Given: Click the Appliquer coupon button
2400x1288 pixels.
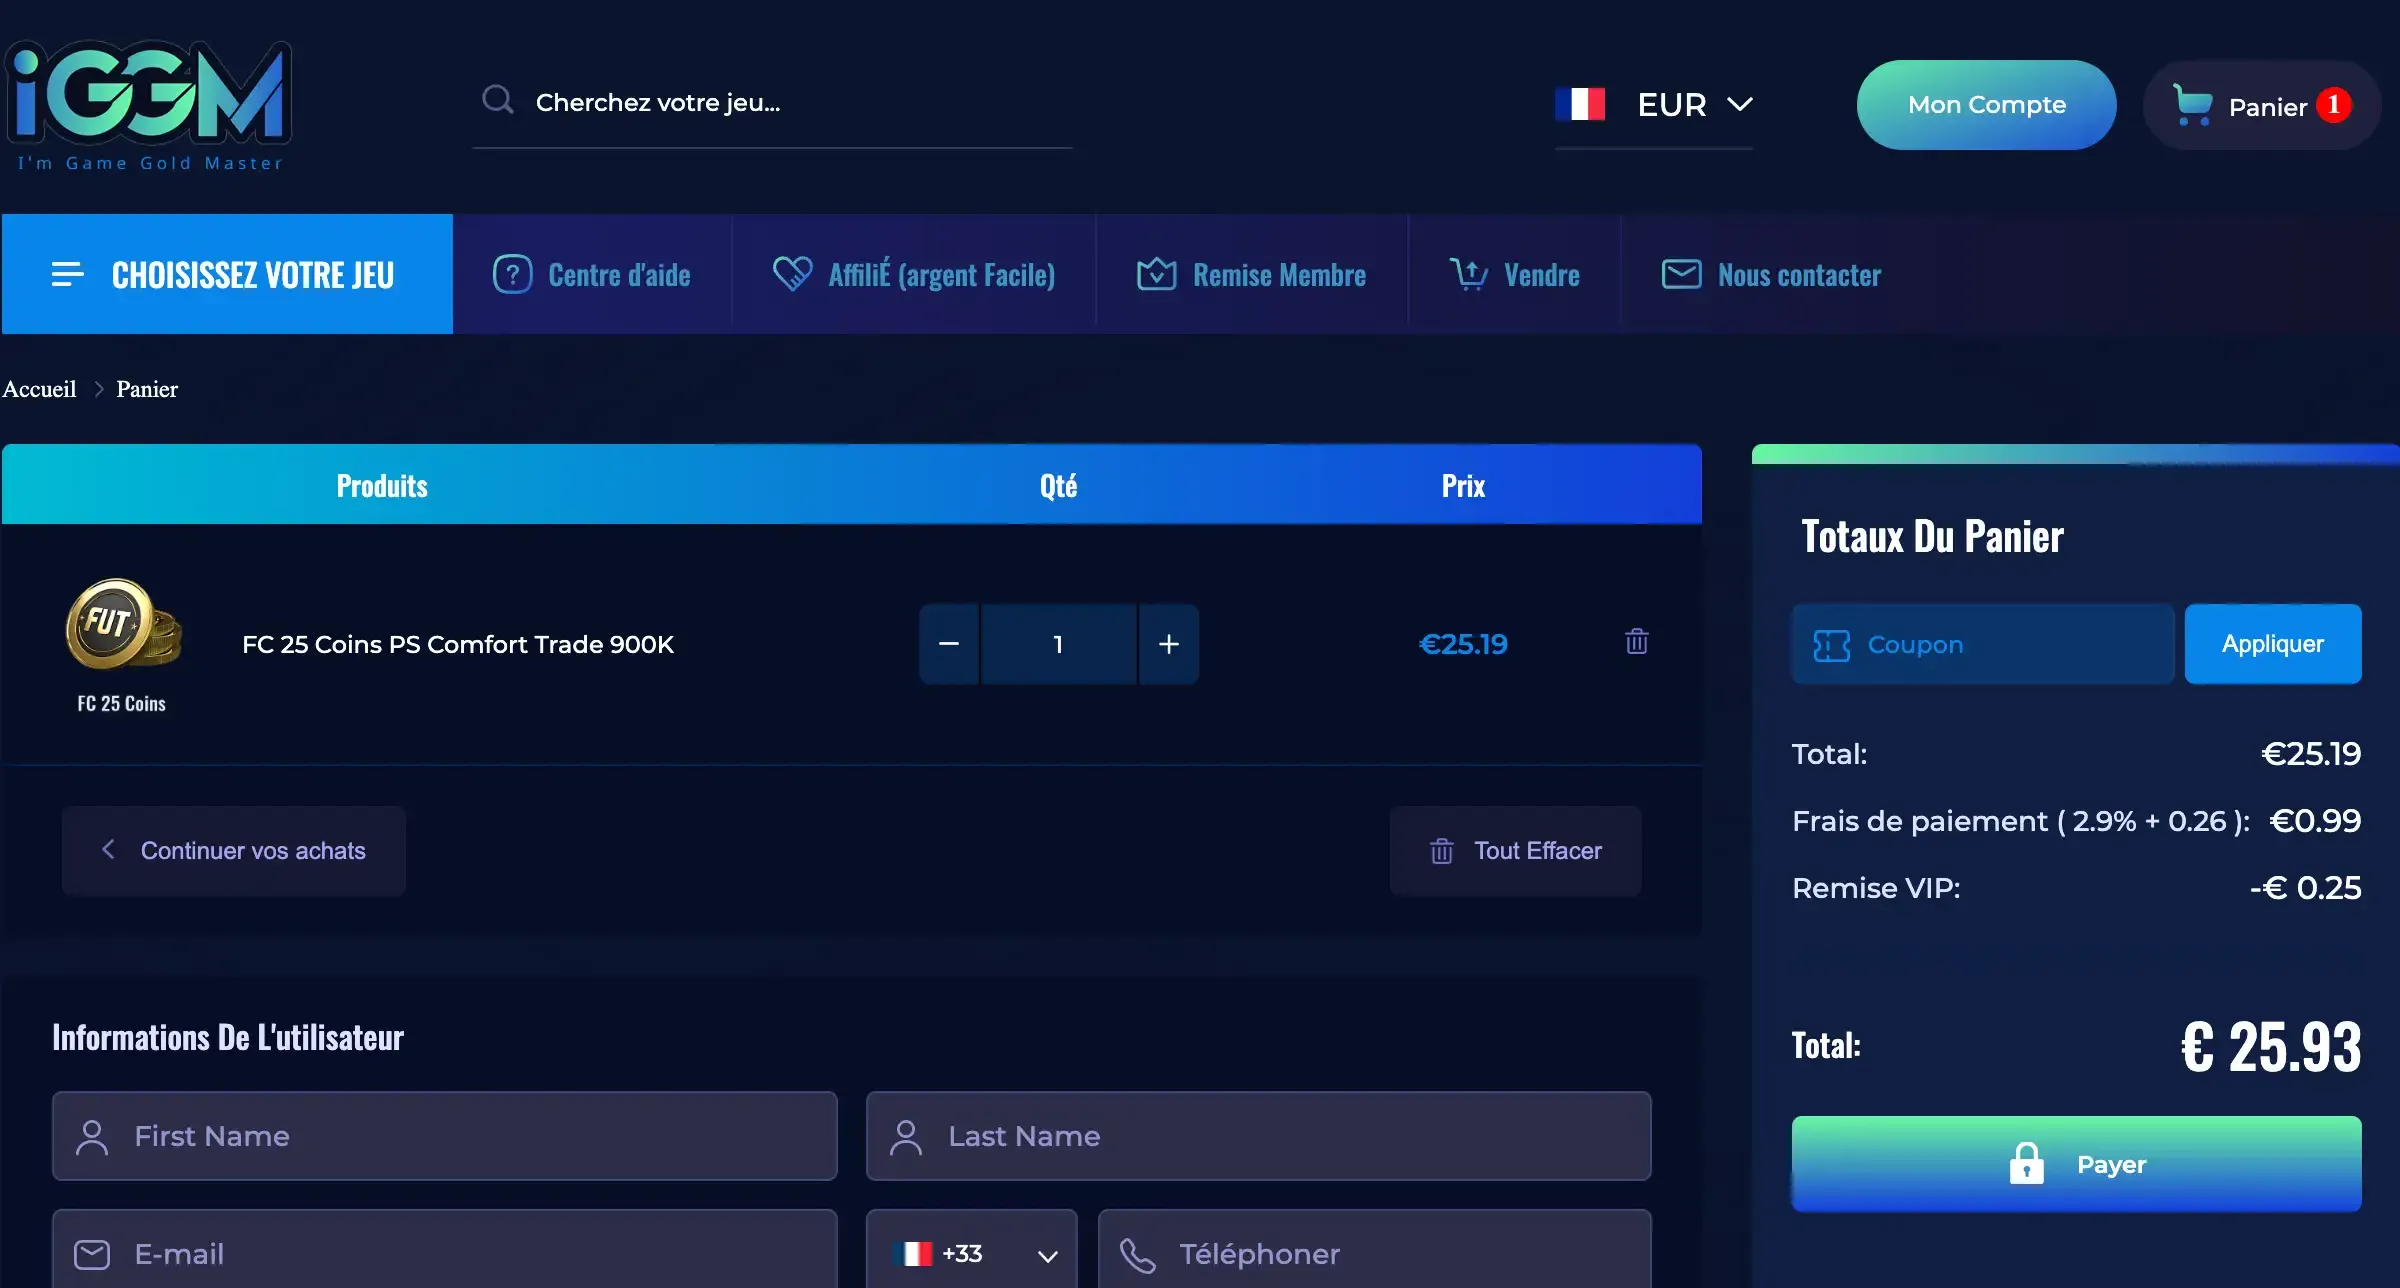Looking at the screenshot, I should pyautogui.click(x=2273, y=644).
